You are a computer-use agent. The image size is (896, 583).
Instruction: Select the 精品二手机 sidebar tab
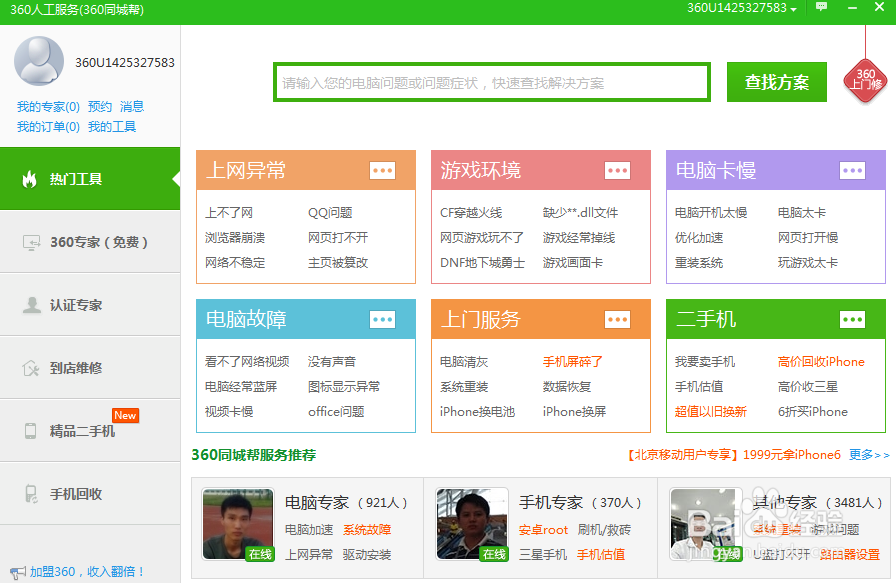point(90,430)
